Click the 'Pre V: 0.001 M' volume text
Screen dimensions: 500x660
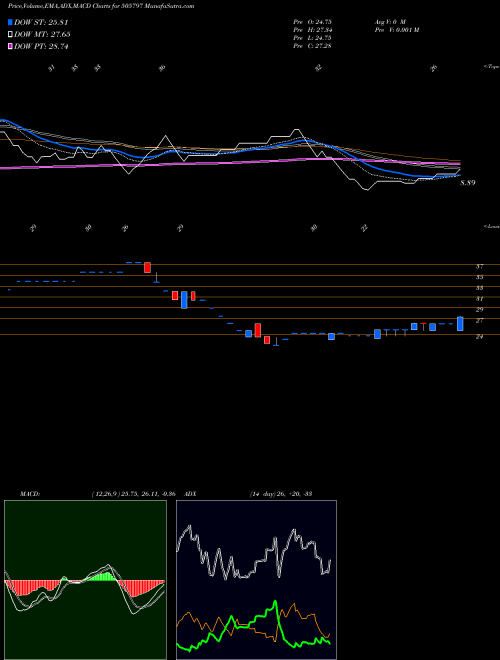click(397, 29)
